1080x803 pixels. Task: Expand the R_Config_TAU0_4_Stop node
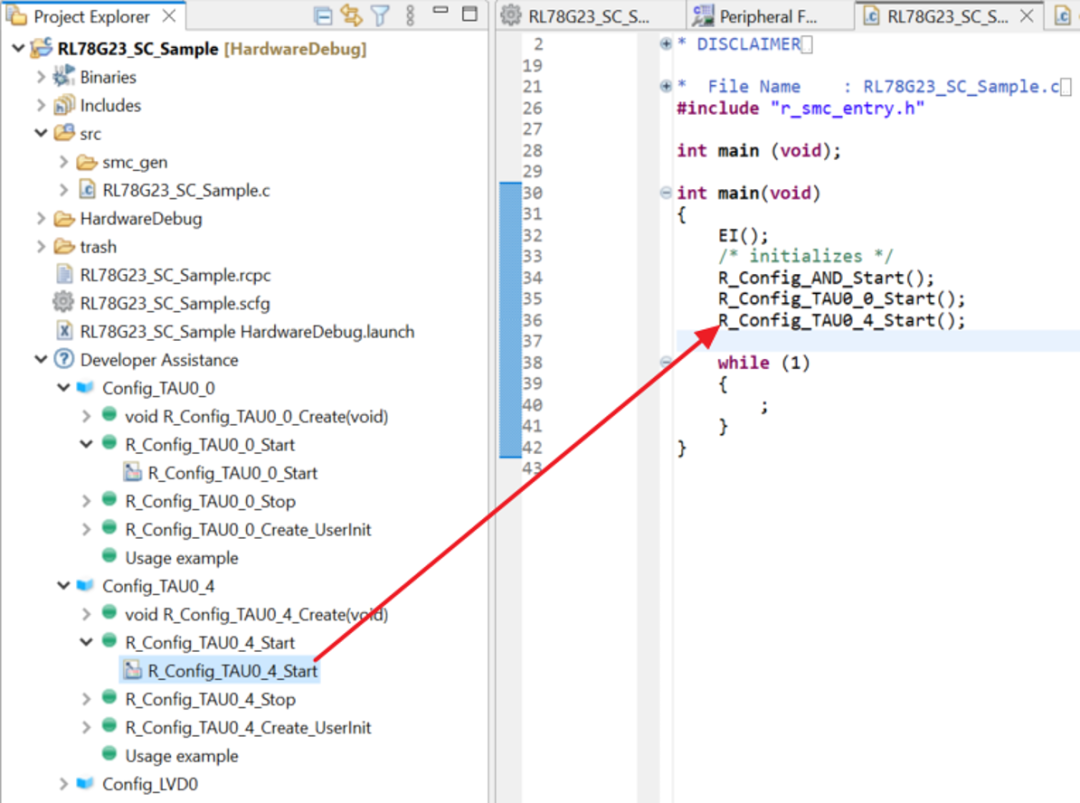pyautogui.click(x=86, y=699)
